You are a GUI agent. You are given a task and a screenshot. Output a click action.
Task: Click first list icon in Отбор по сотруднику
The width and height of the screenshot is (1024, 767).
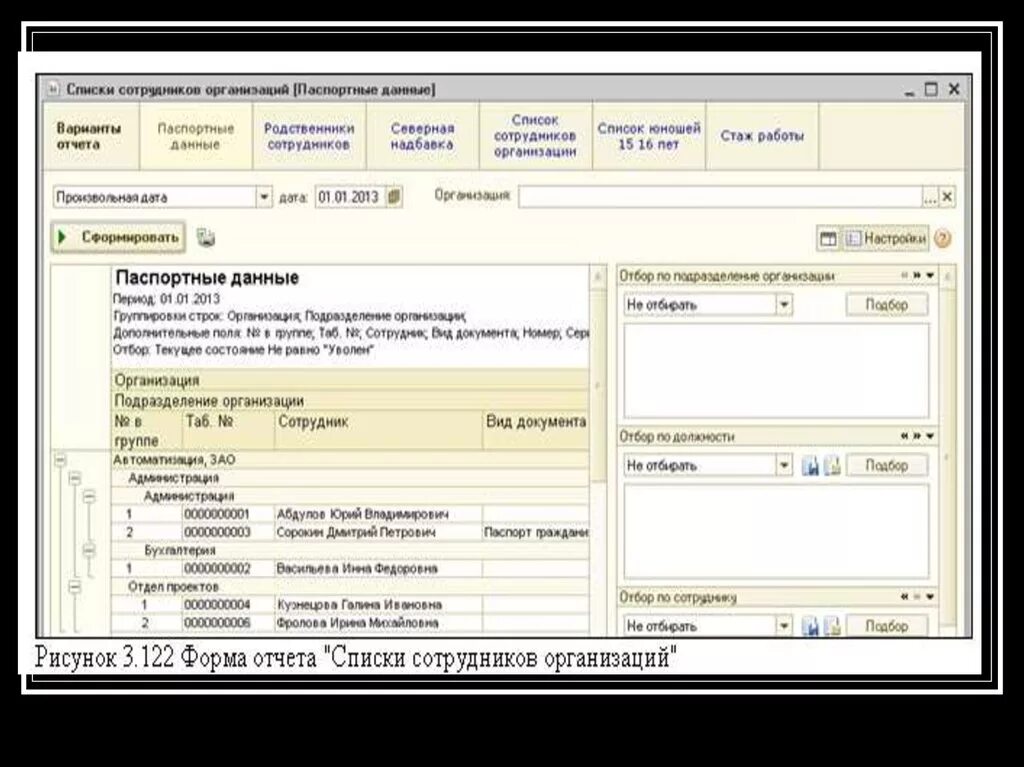tap(810, 627)
